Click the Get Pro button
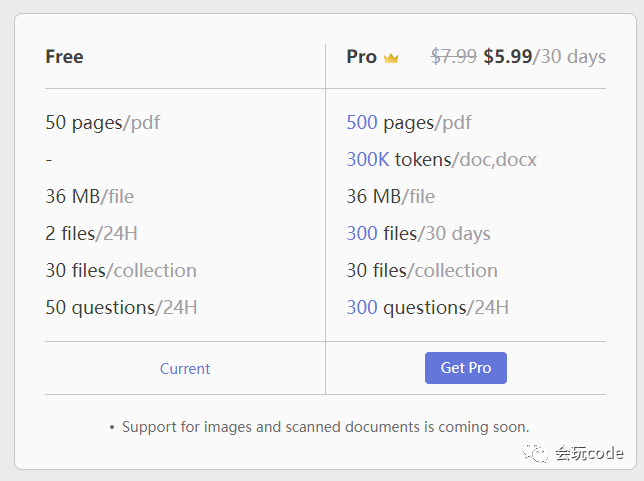The width and height of the screenshot is (644, 481). pyautogui.click(x=465, y=368)
